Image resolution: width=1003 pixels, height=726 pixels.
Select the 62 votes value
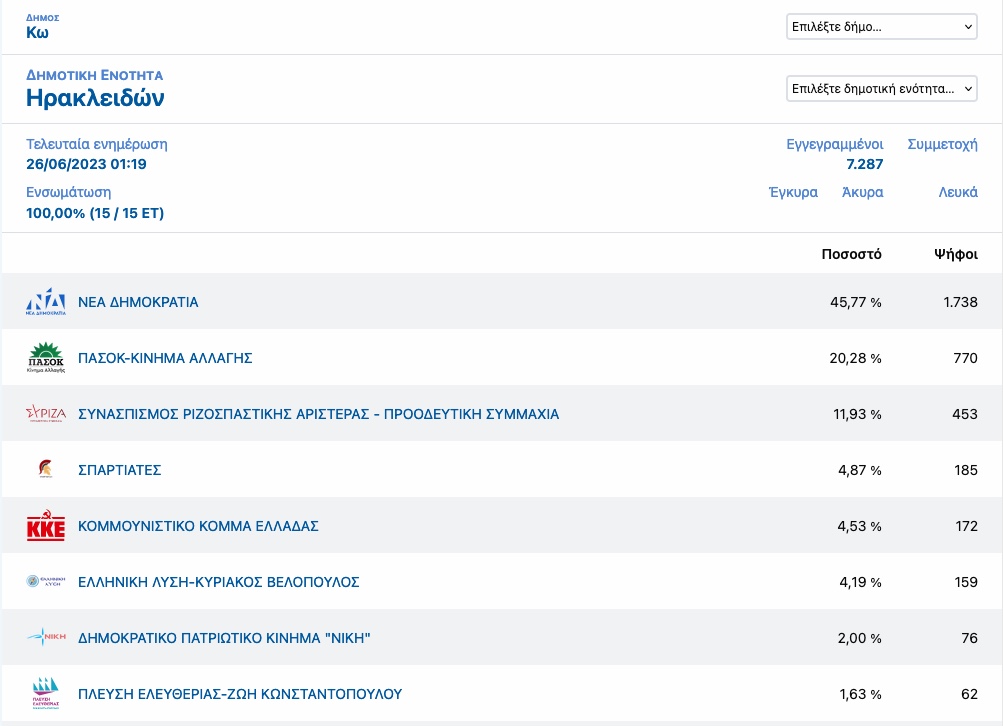[x=970, y=694]
